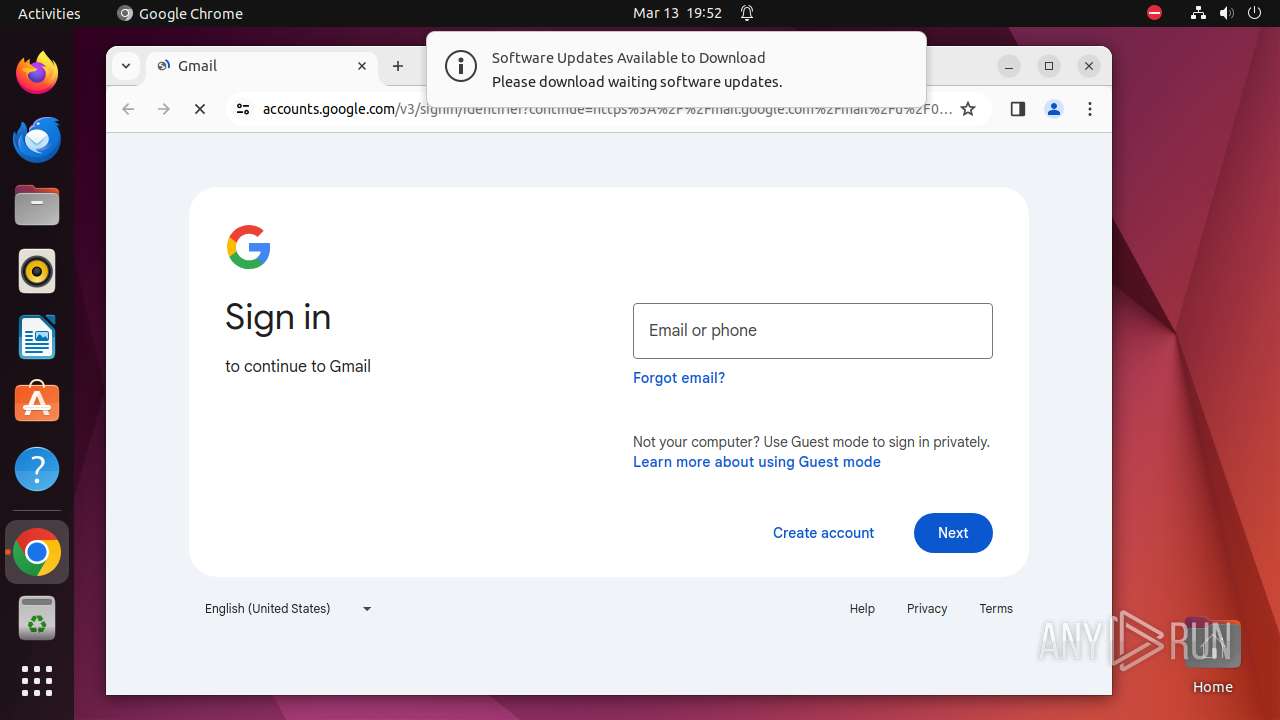Open Google Chrome app menu in top bar
Image resolution: width=1280 pixels, height=720 pixels.
point(180,13)
